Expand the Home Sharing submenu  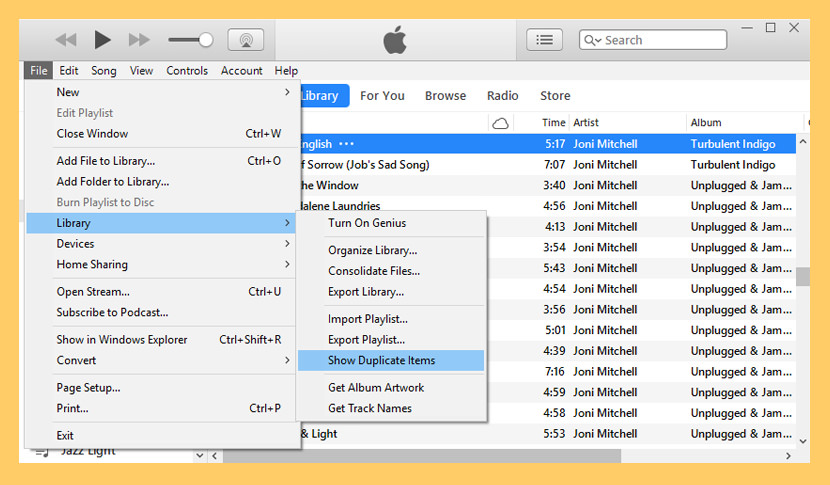point(161,264)
